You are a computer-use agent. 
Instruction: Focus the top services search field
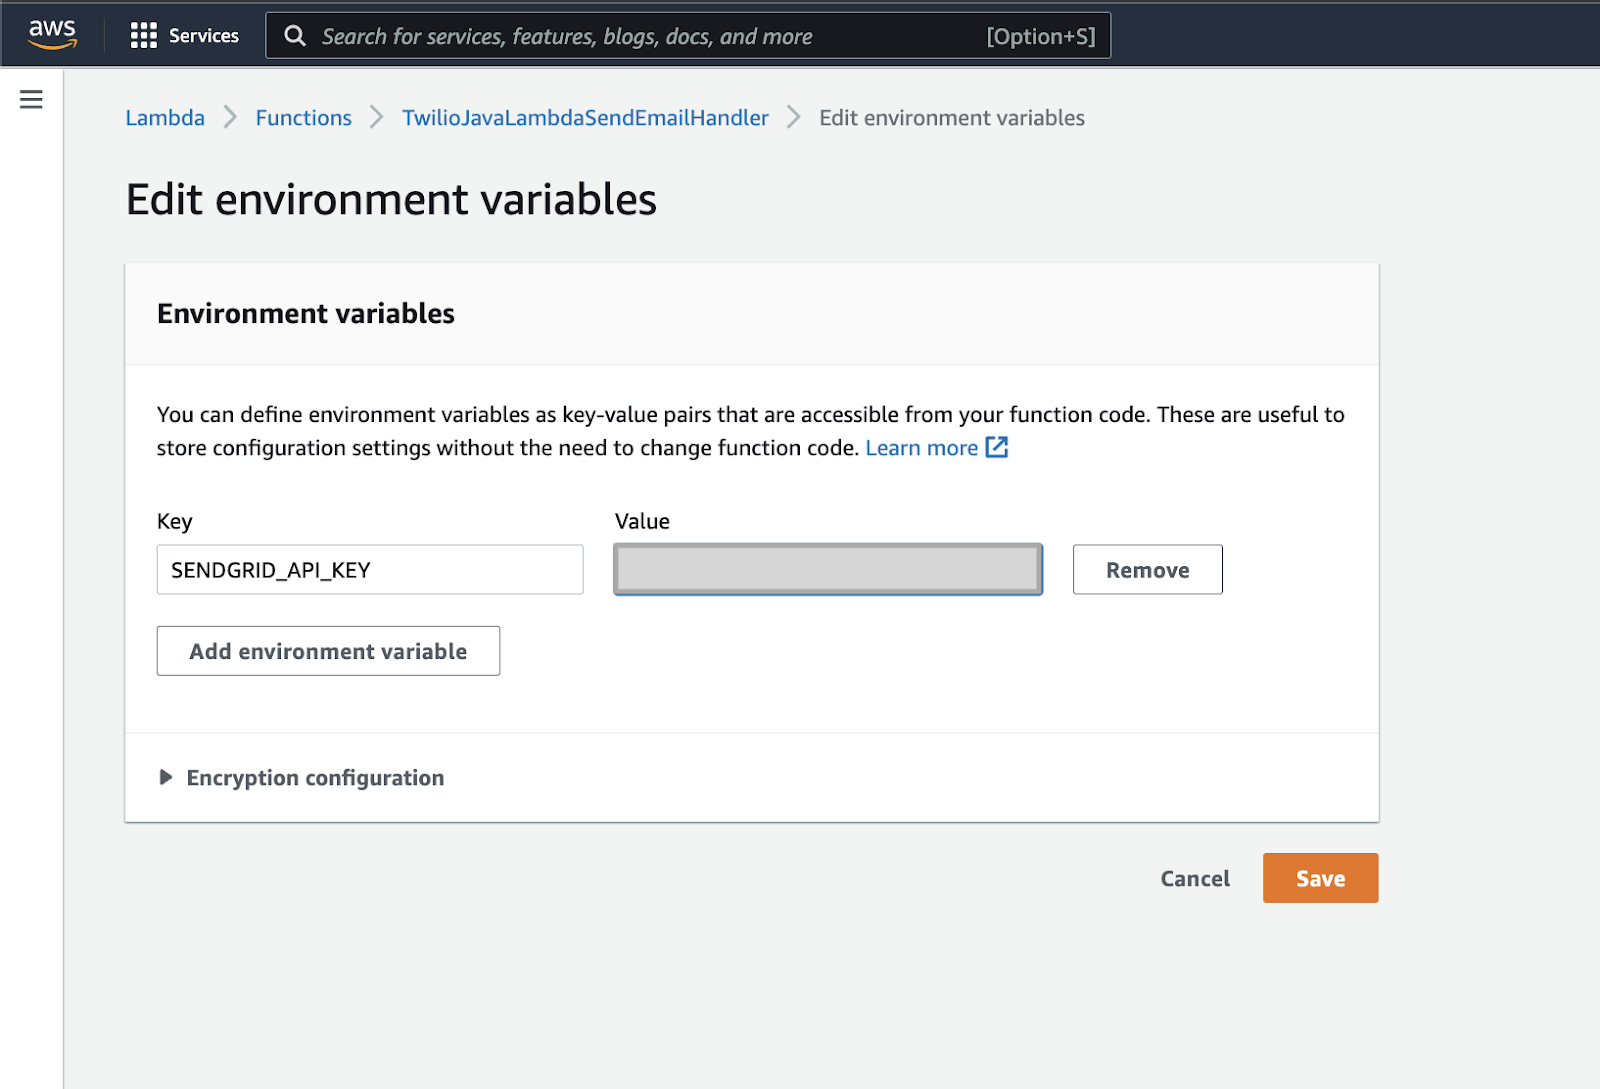688,36
